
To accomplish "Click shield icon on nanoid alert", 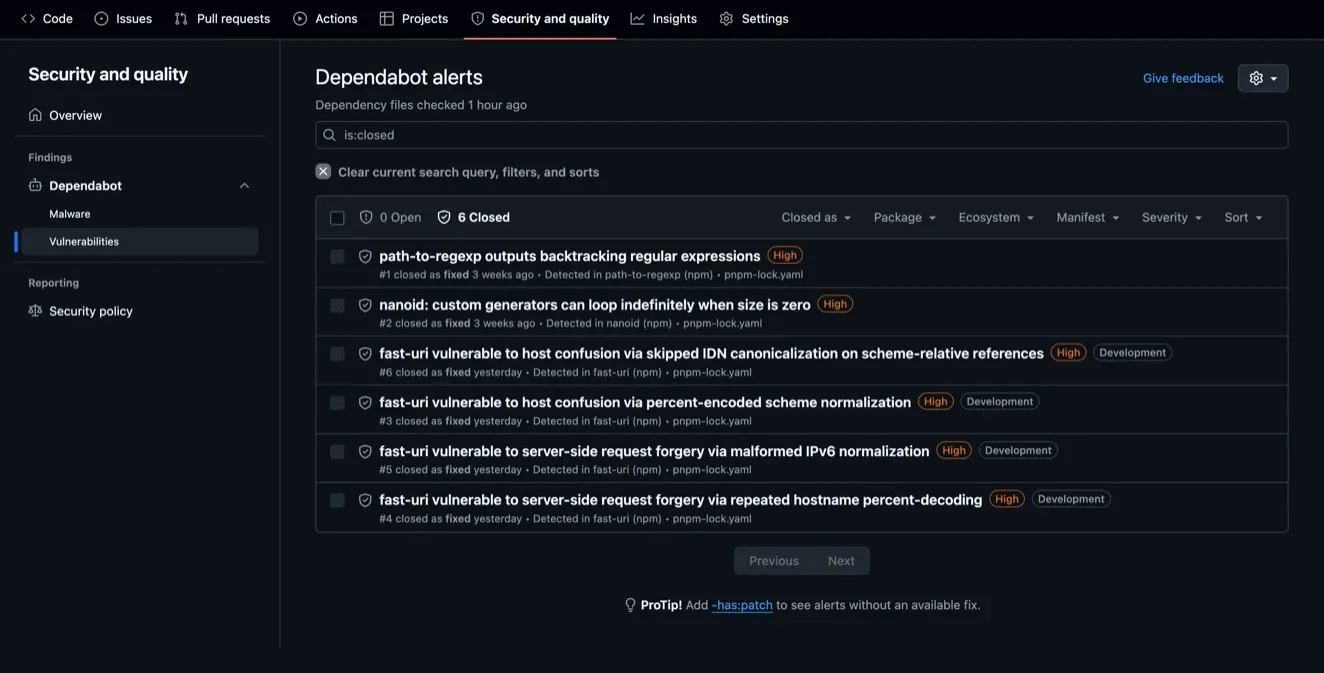I will point(365,306).
